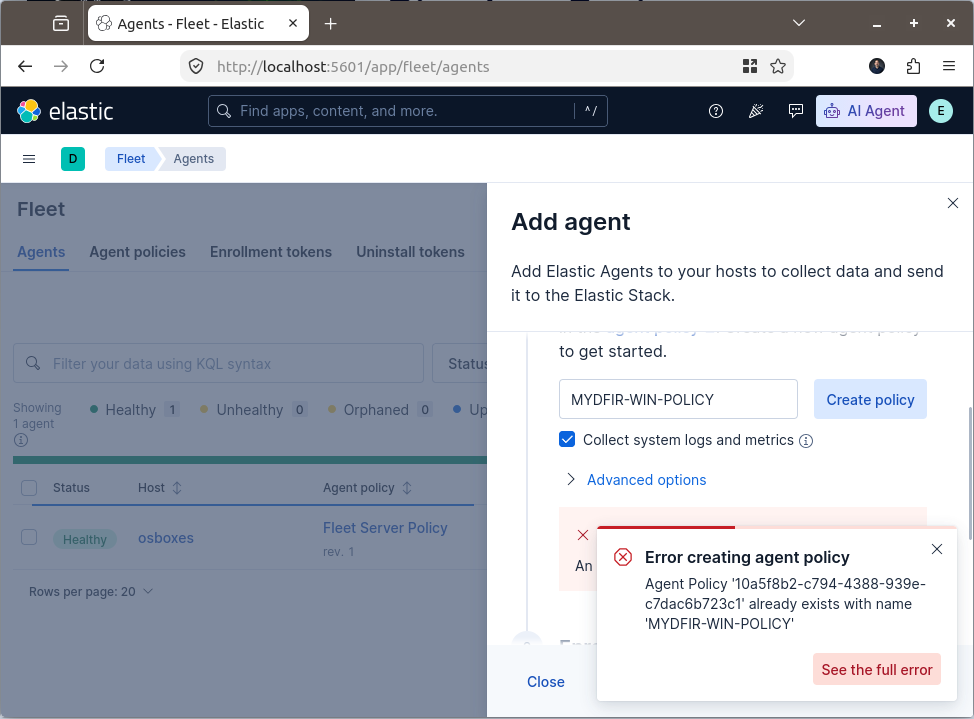Select all agents header checkbox
974x719 pixels.
pyautogui.click(x=29, y=488)
